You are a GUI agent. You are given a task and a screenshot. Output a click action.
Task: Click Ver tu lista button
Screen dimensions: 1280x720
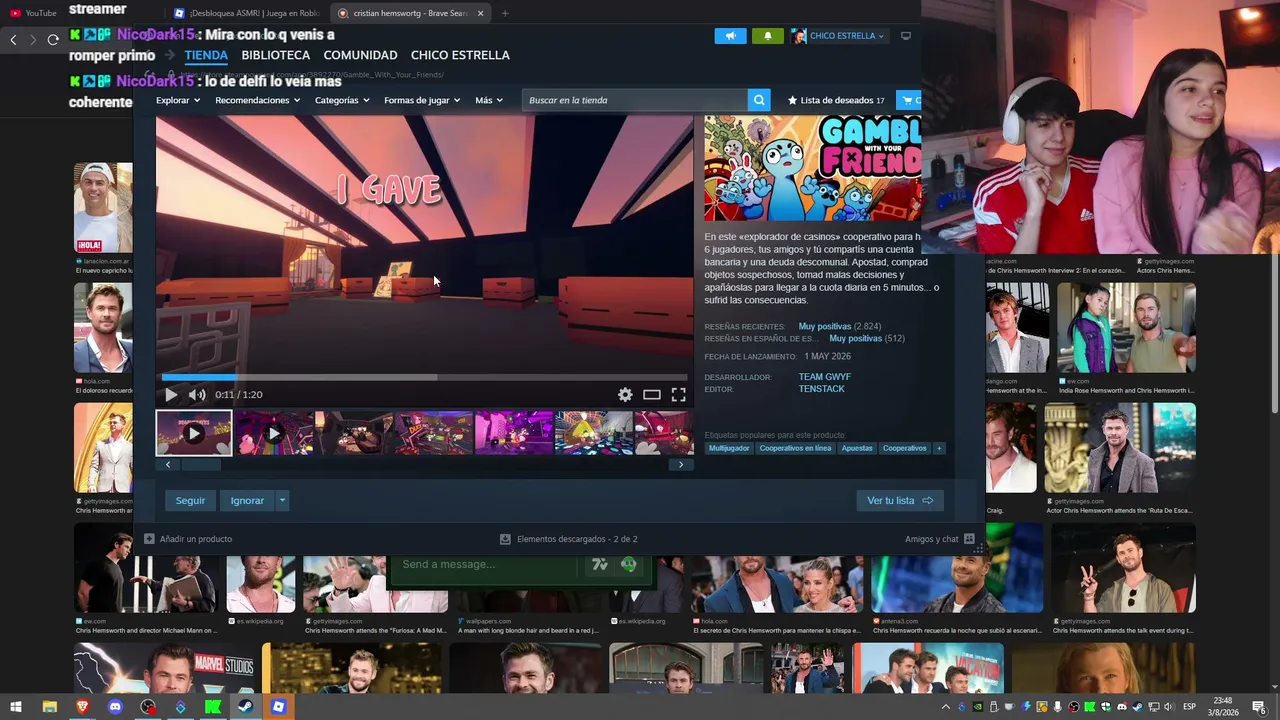pyautogui.click(x=899, y=500)
